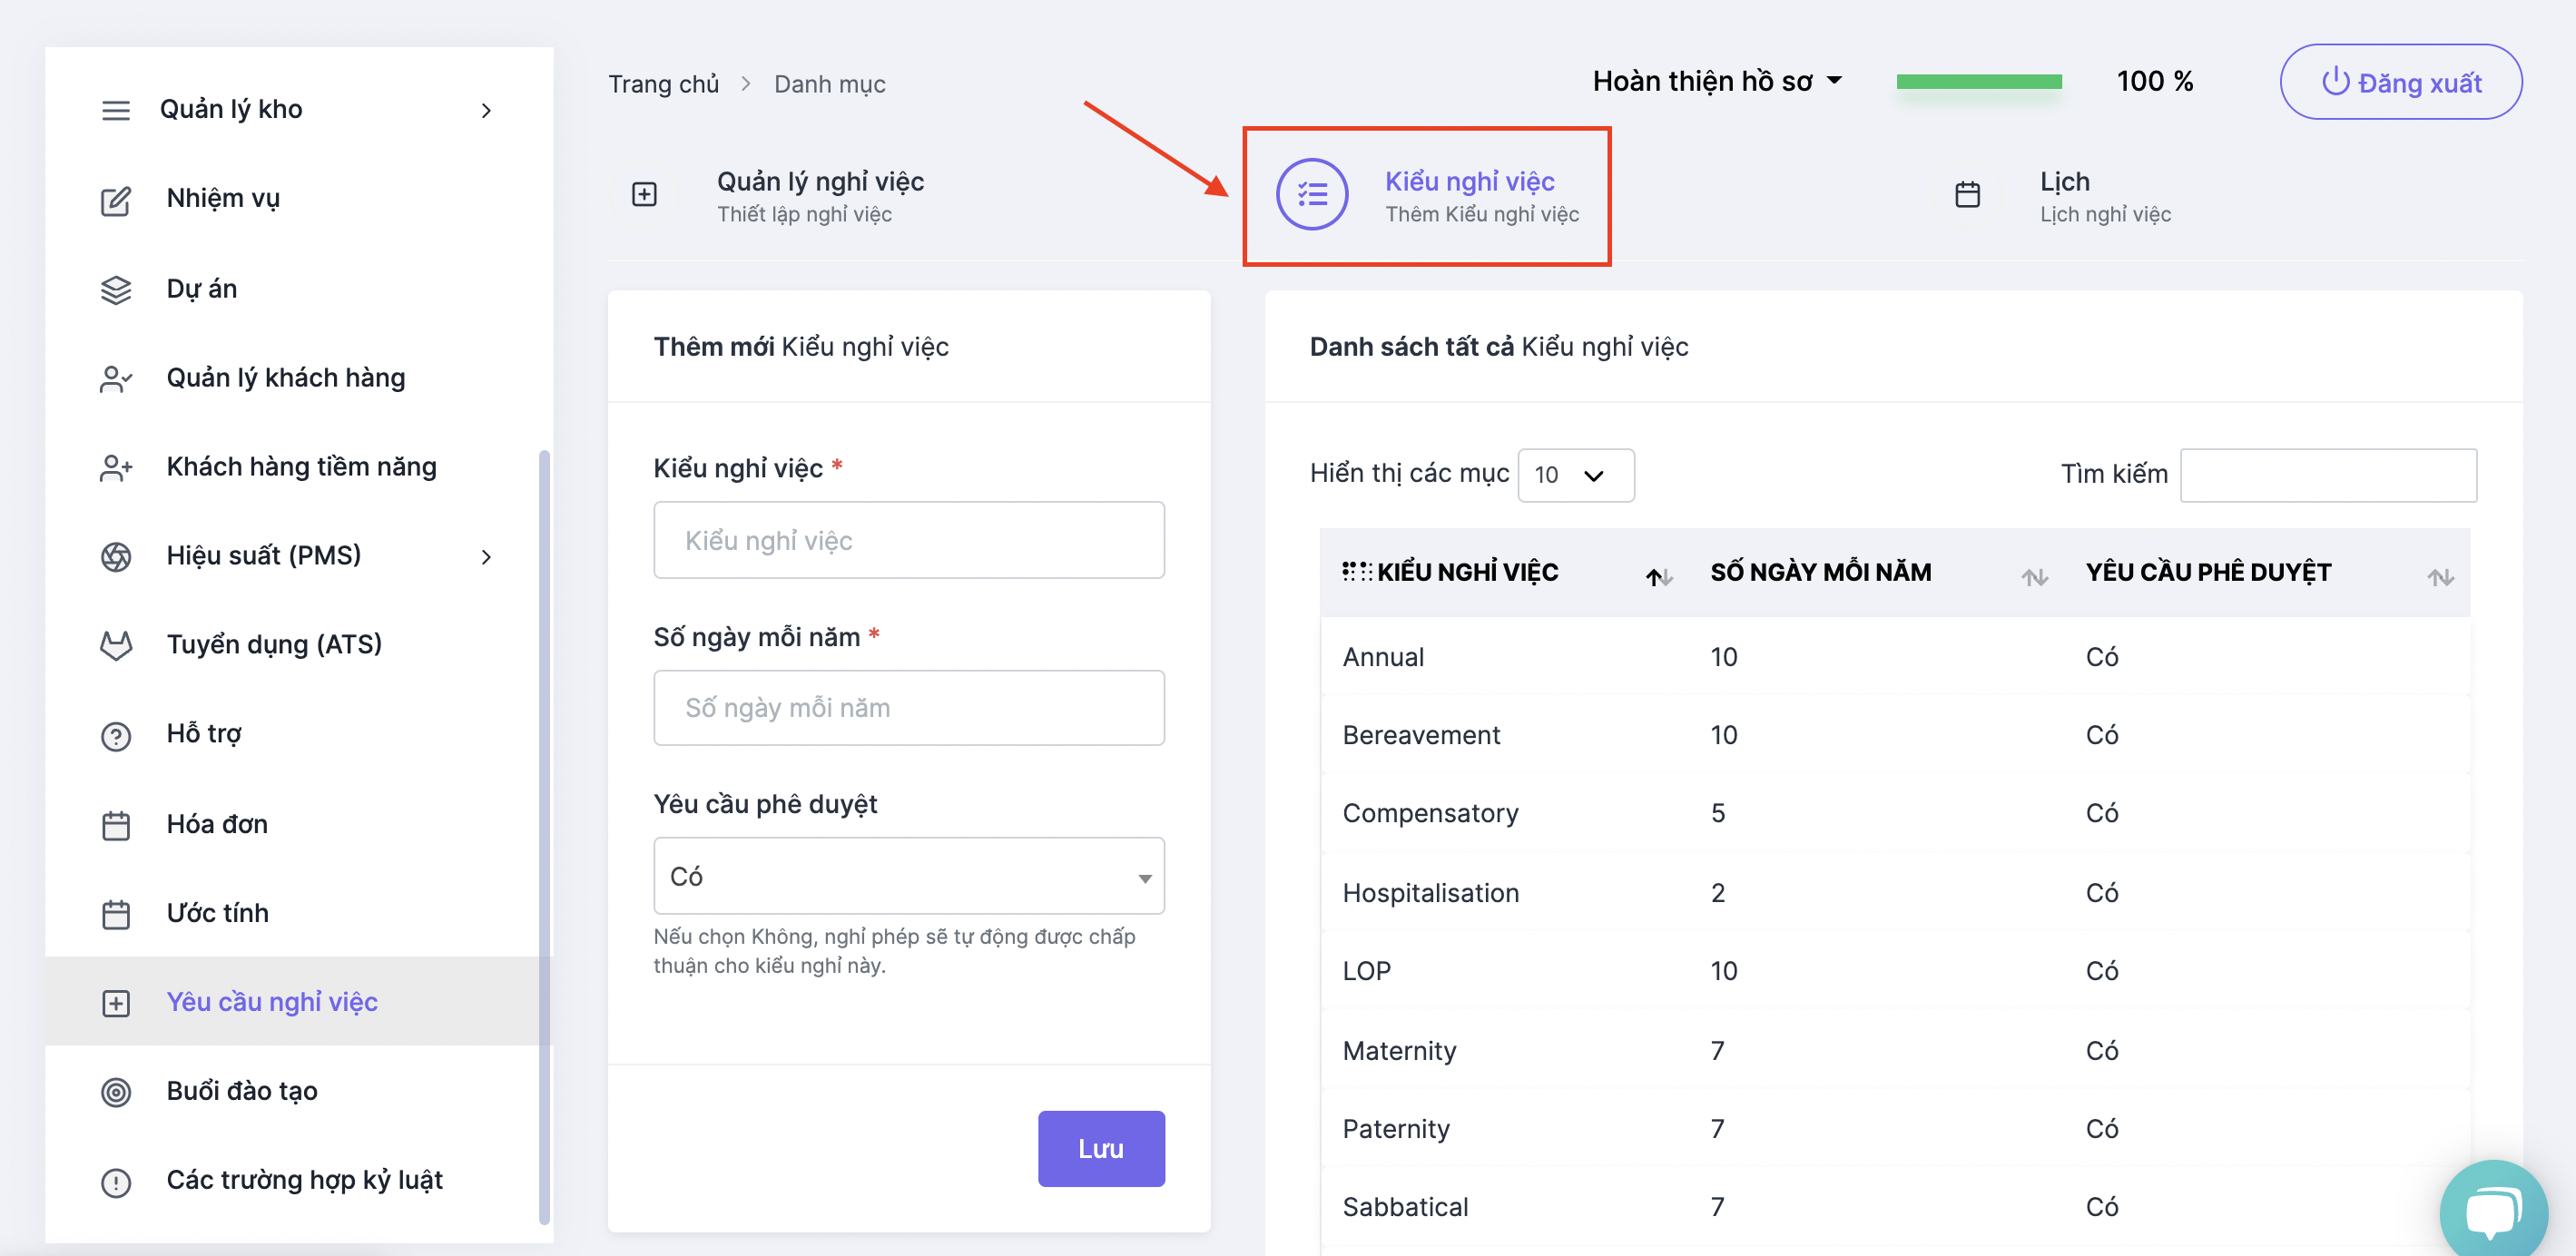Click the Danh mục breadcrumb

830,84
